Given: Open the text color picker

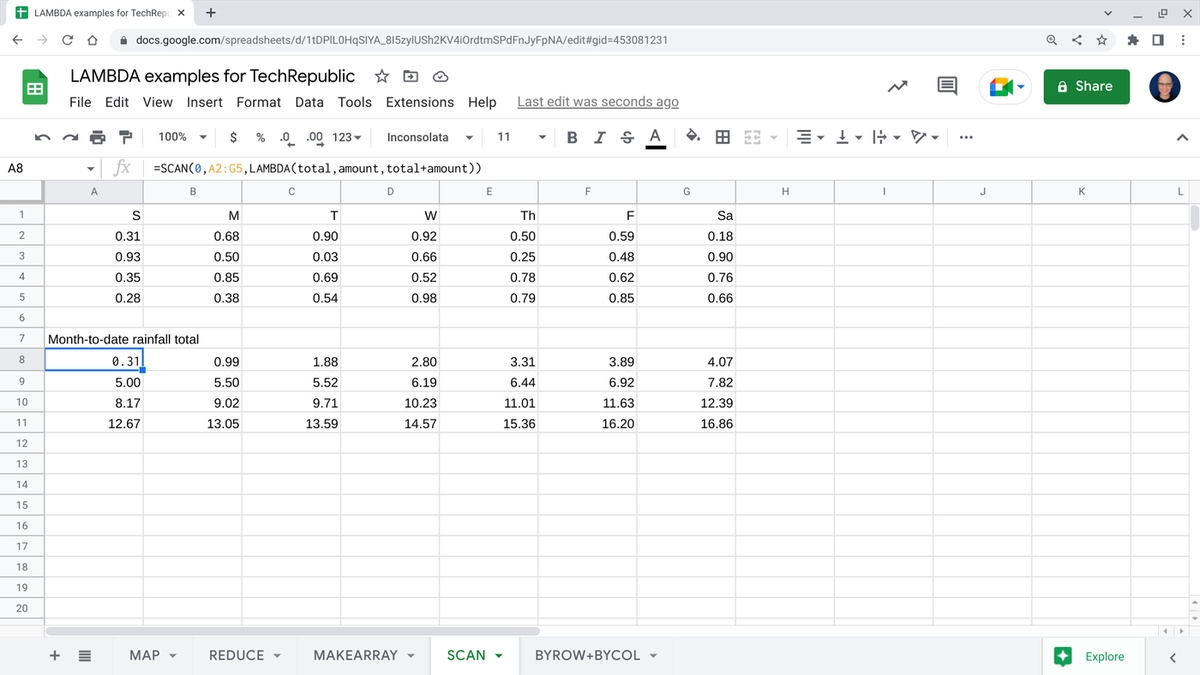Looking at the screenshot, I should (x=654, y=137).
